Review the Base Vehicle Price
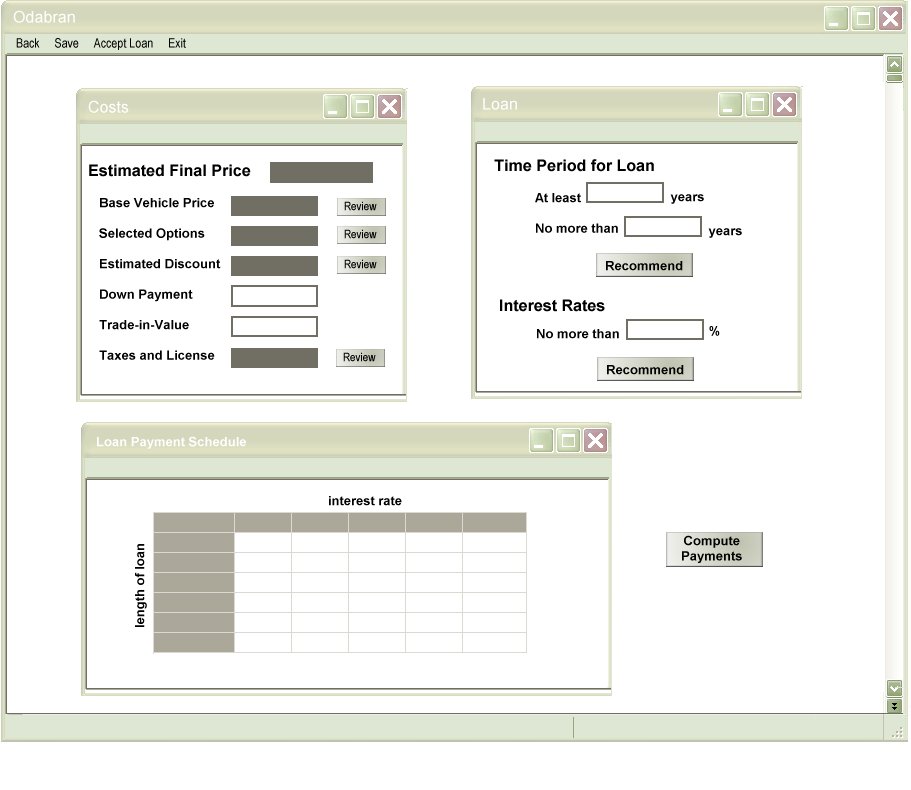This screenshot has width=911, height=790. pyautogui.click(x=360, y=206)
